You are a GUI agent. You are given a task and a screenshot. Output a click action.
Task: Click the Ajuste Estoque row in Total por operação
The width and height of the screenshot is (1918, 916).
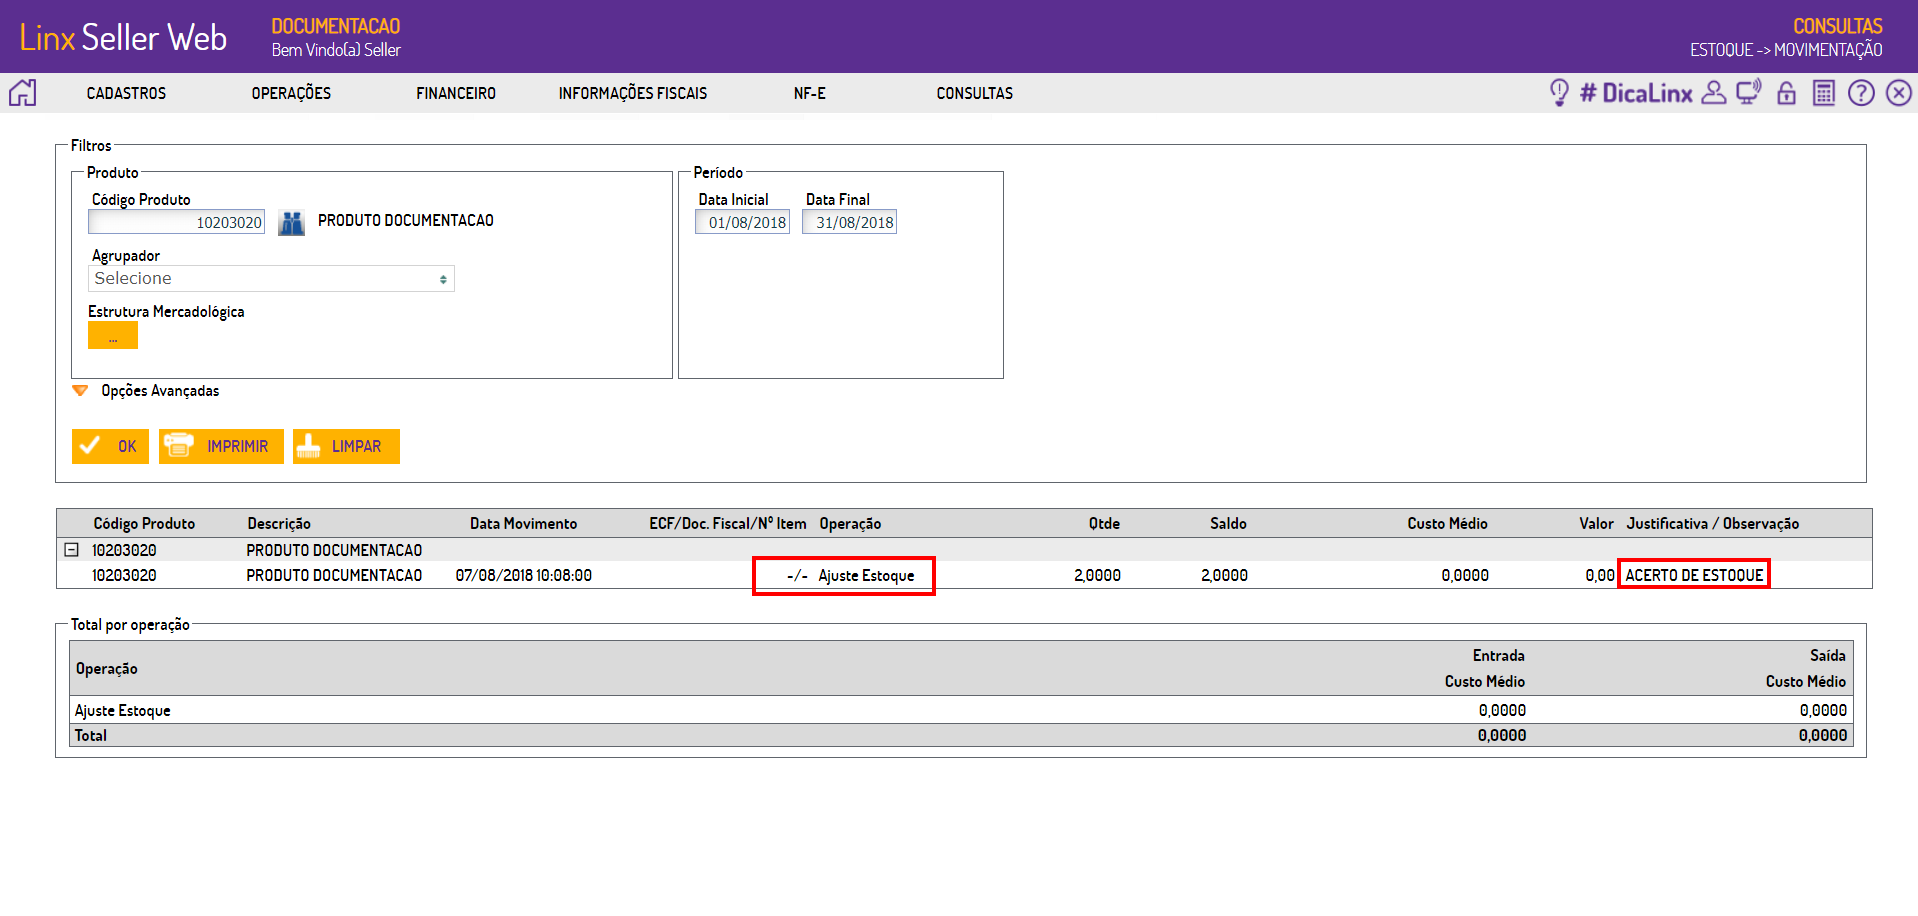(962, 710)
